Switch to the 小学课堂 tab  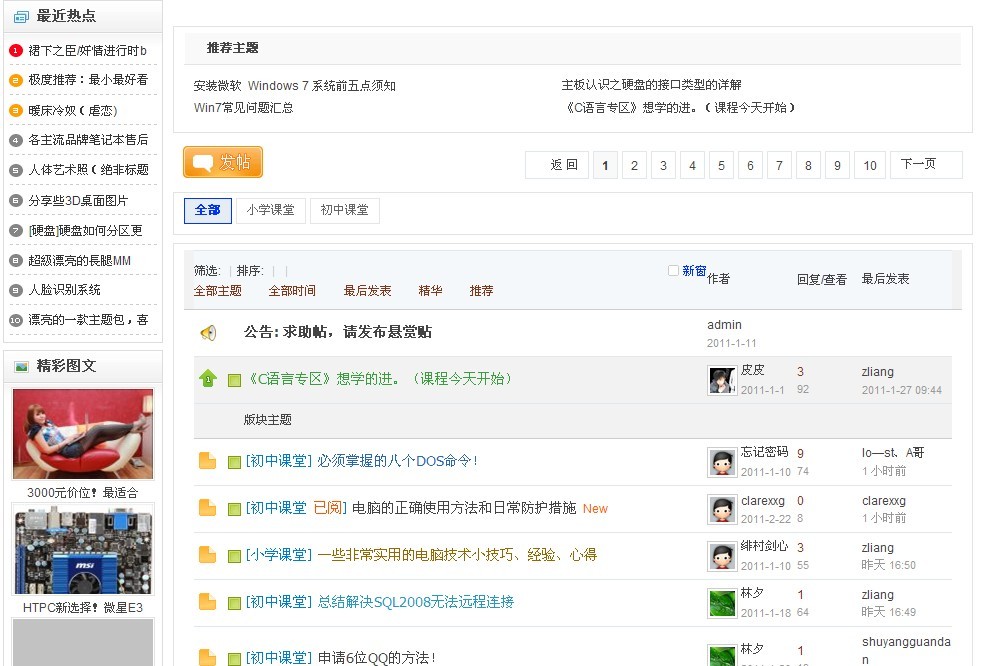tap(270, 211)
